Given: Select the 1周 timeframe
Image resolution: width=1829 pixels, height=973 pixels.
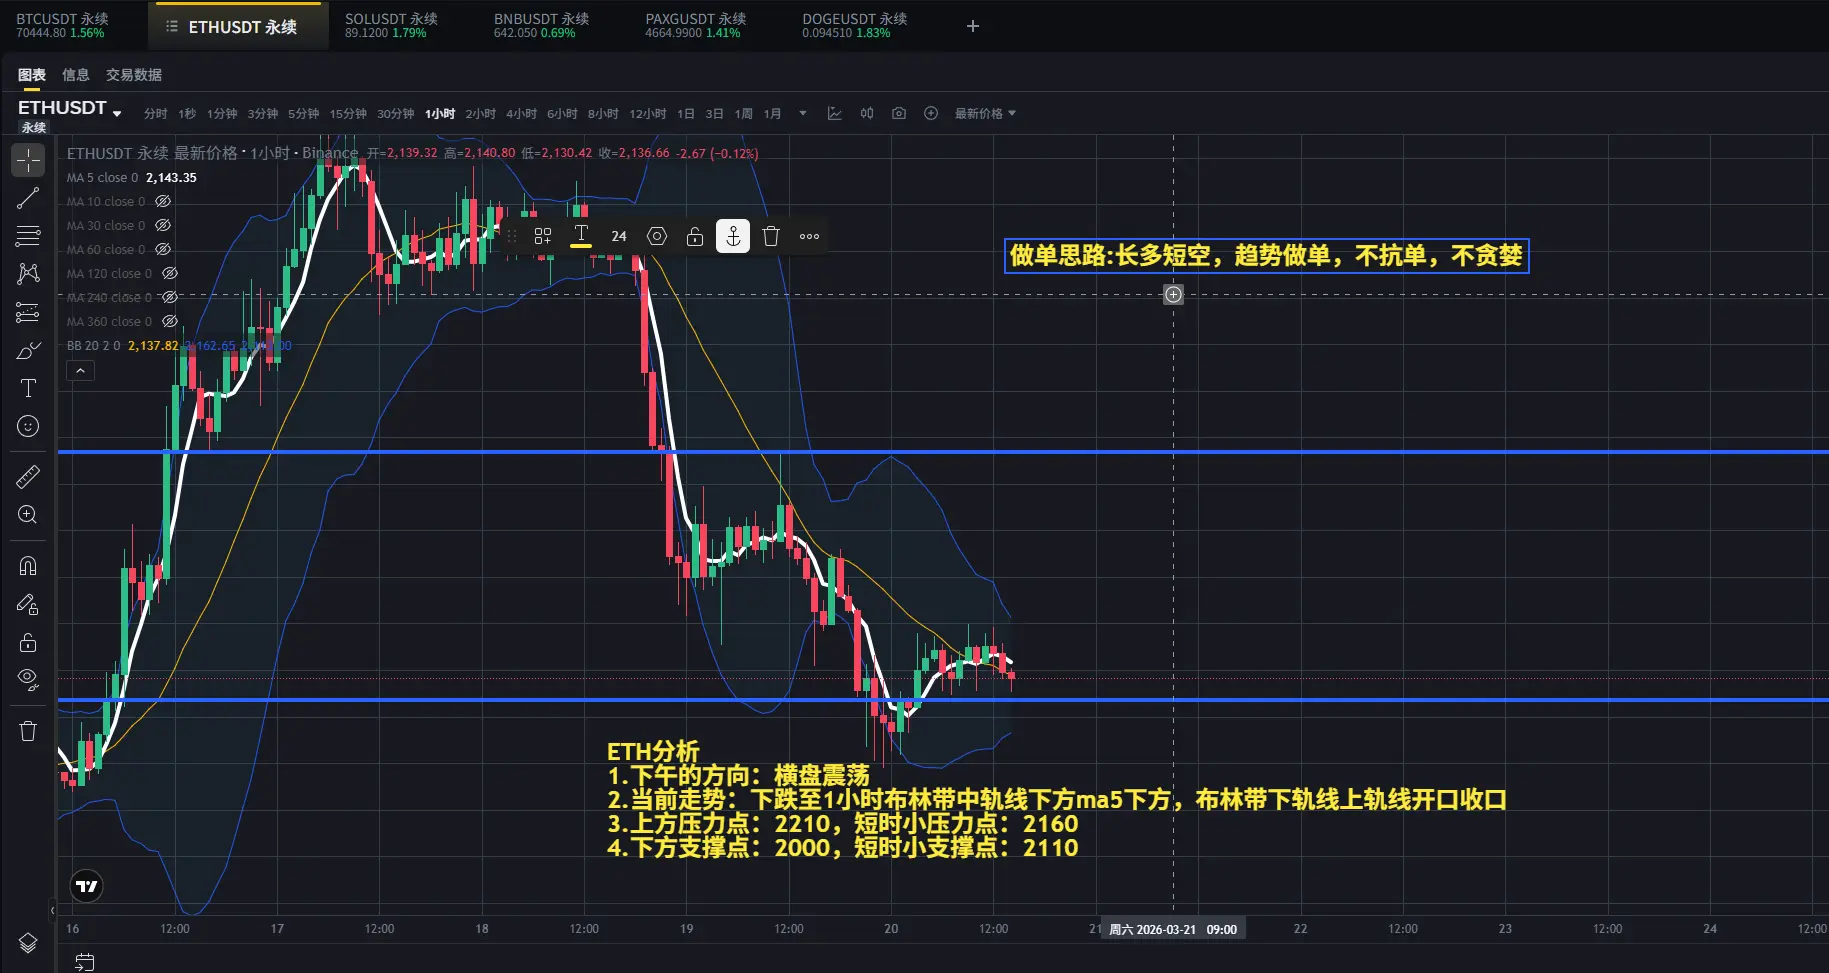Looking at the screenshot, I should (743, 114).
